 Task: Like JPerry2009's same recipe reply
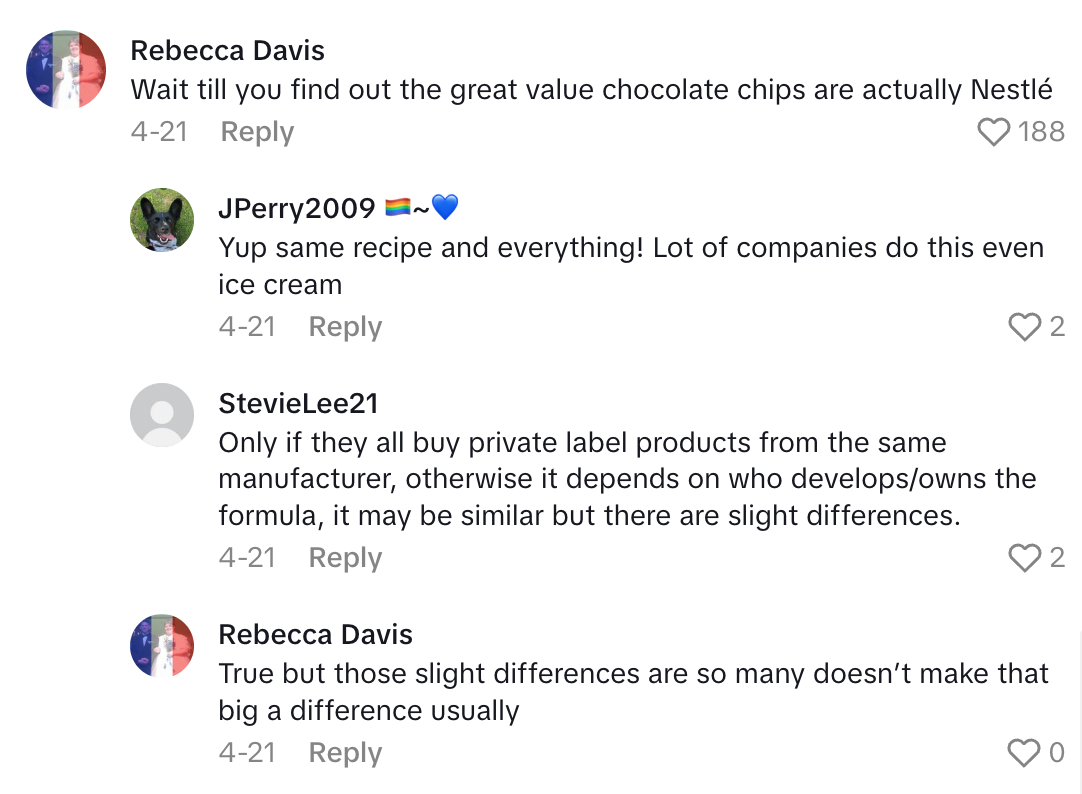coord(1024,327)
